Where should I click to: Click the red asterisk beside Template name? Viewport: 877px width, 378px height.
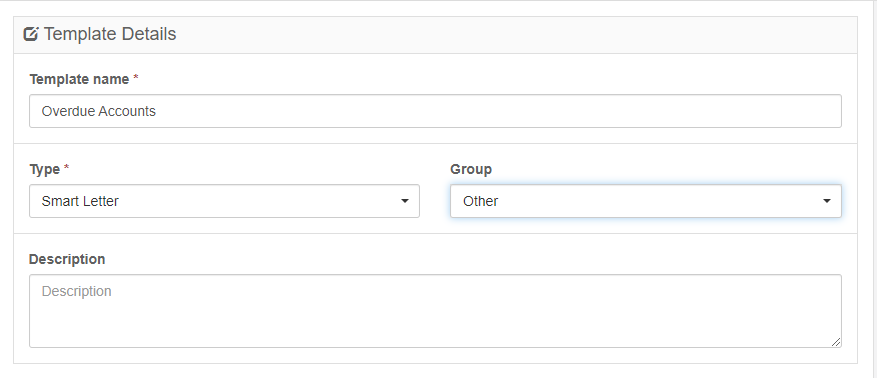tap(135, 79)
